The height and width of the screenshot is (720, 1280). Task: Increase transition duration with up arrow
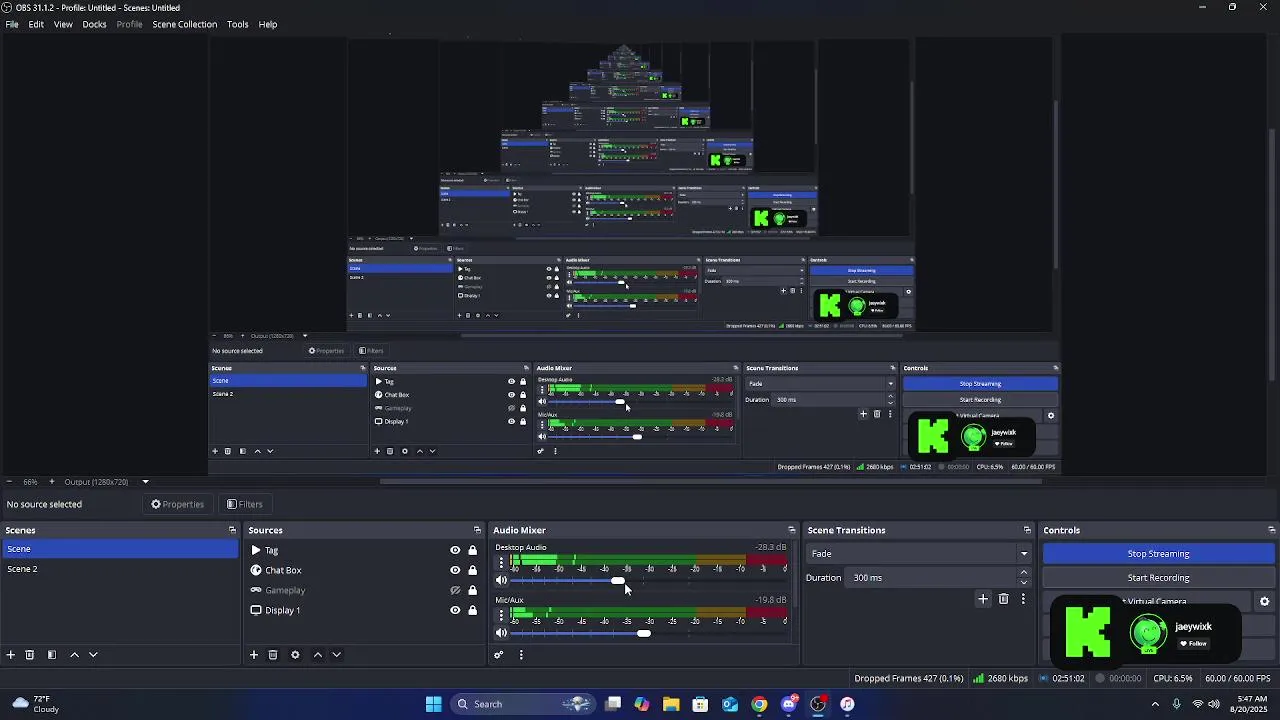click(1024, 573)
